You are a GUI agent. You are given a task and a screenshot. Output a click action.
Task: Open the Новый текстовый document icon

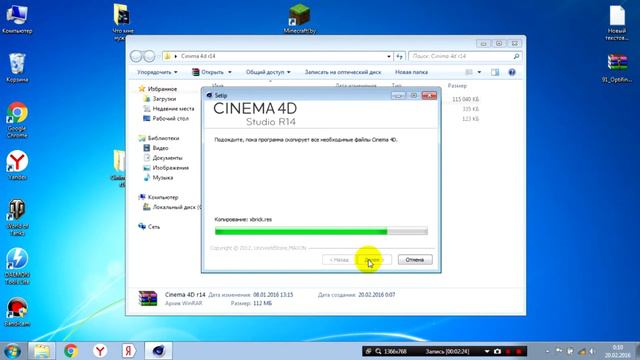coord(617,22)
